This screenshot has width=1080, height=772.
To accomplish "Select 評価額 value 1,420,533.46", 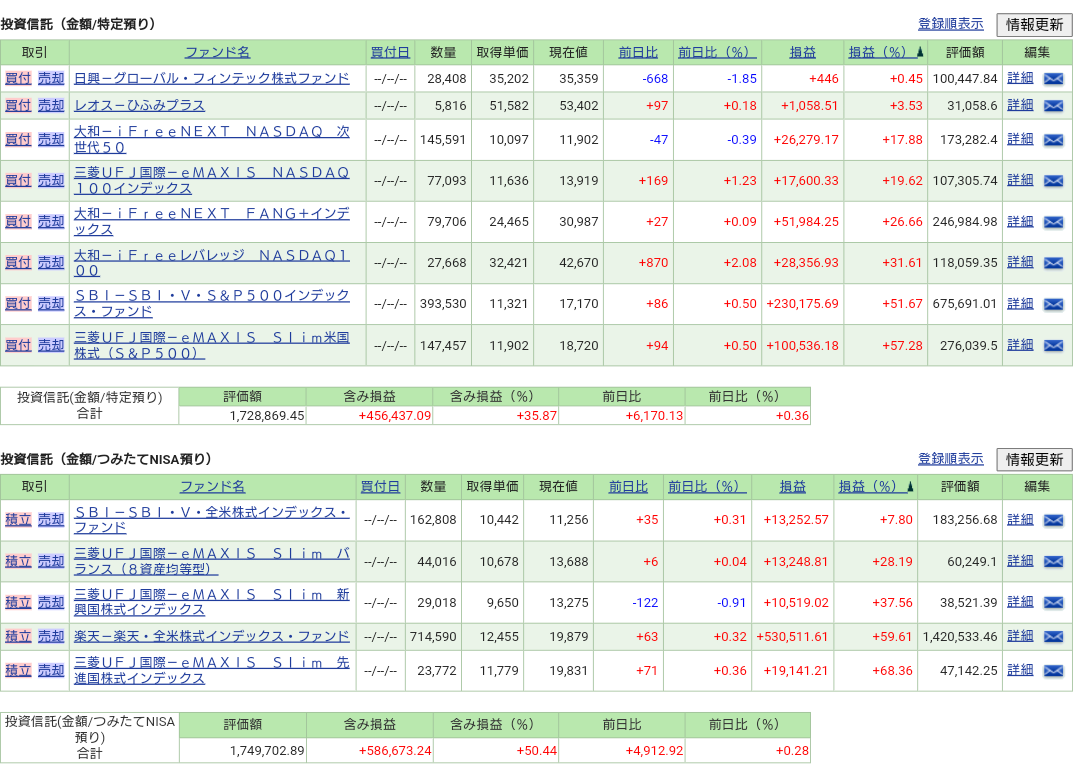I will pyautogui.click(x=960, y=636).
